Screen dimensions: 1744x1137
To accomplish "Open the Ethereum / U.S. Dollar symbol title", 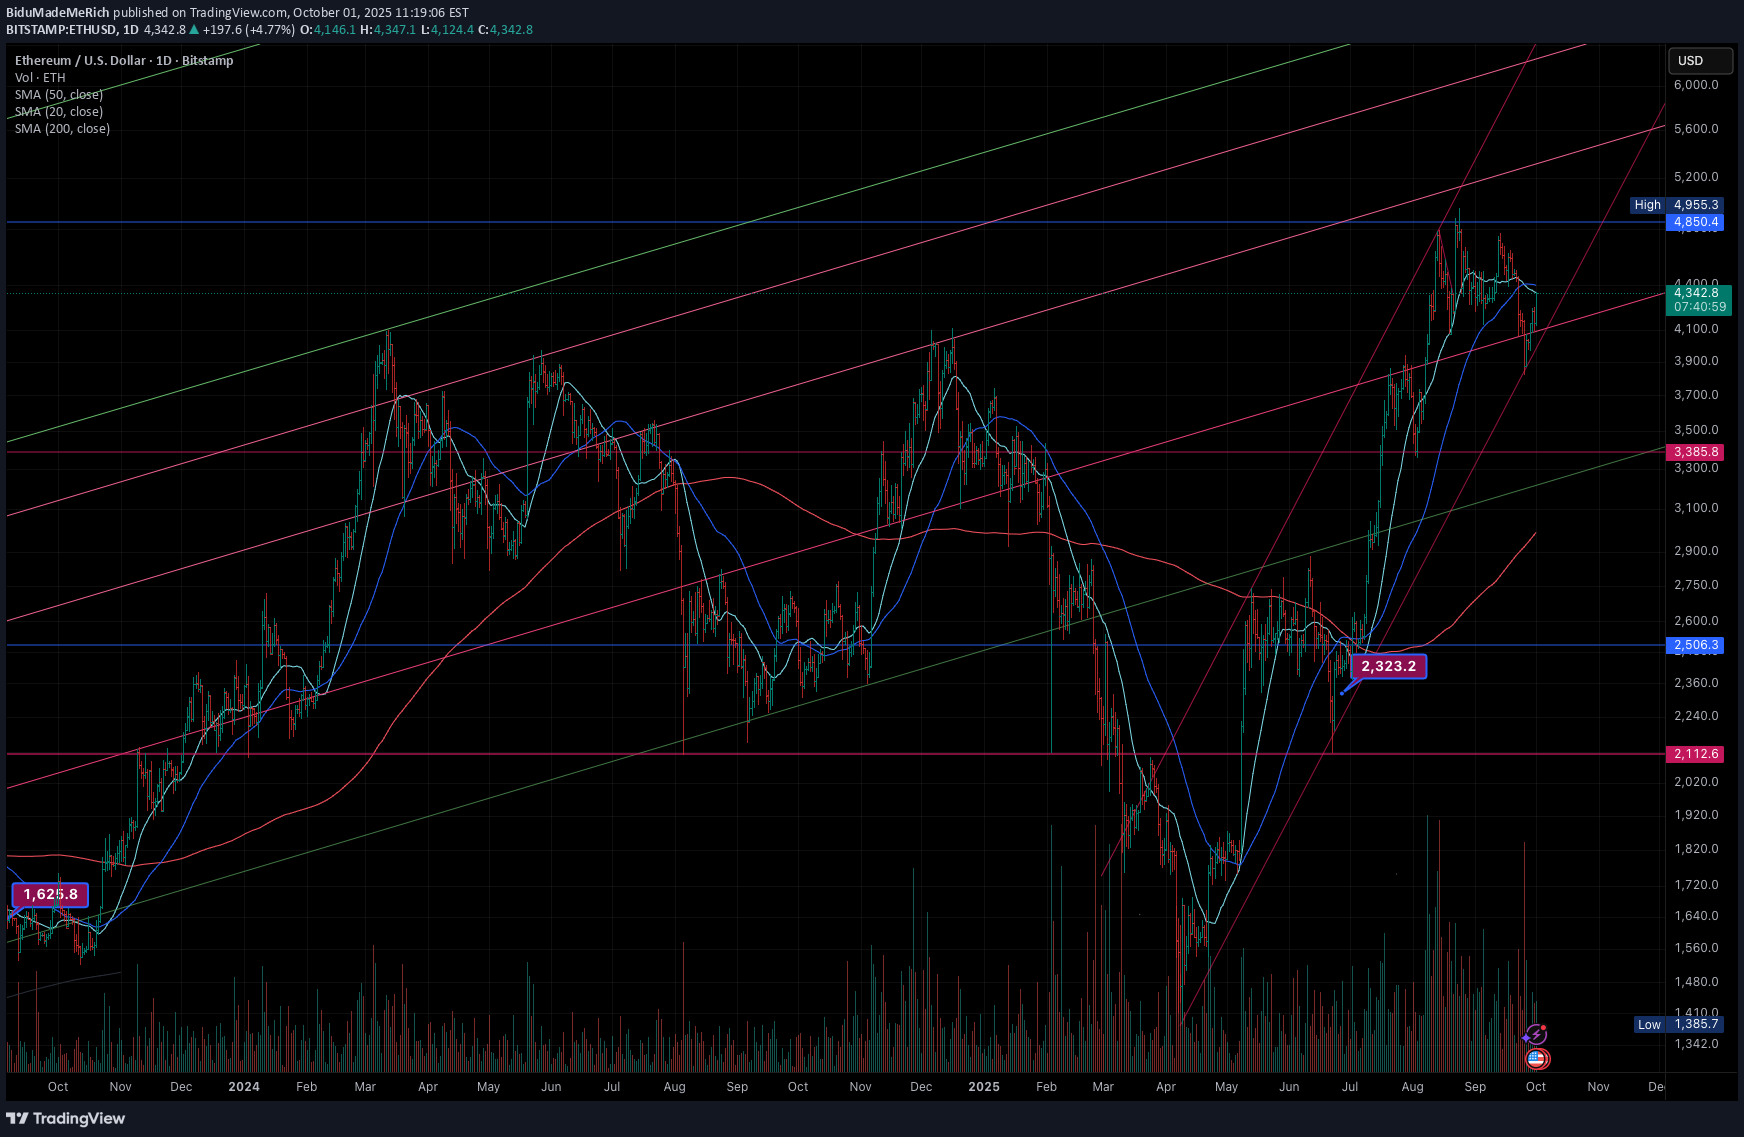I will 124,61.
